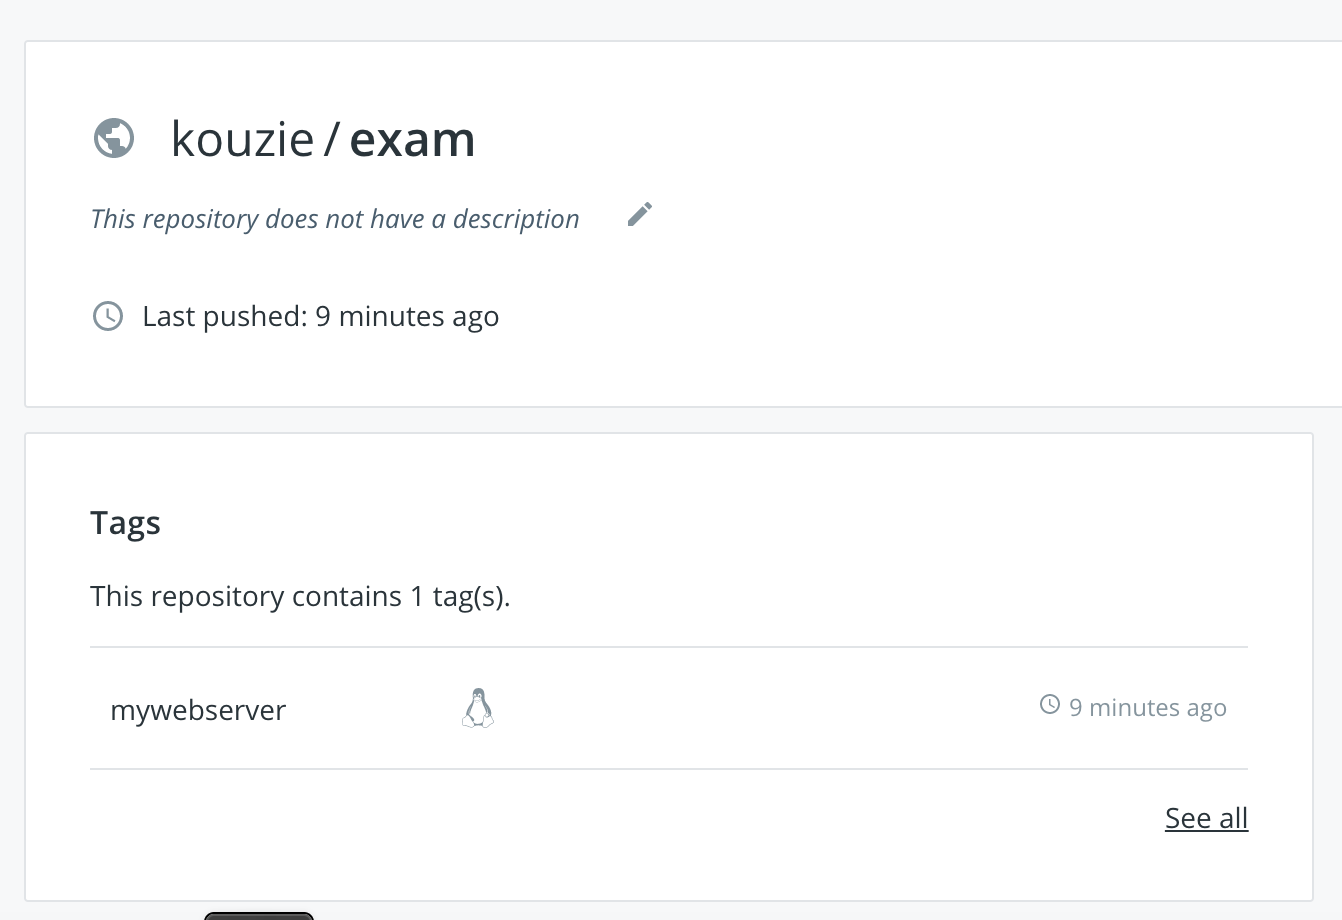
Task: Click the Tux icon for platform details
Action: pos(478,708)
